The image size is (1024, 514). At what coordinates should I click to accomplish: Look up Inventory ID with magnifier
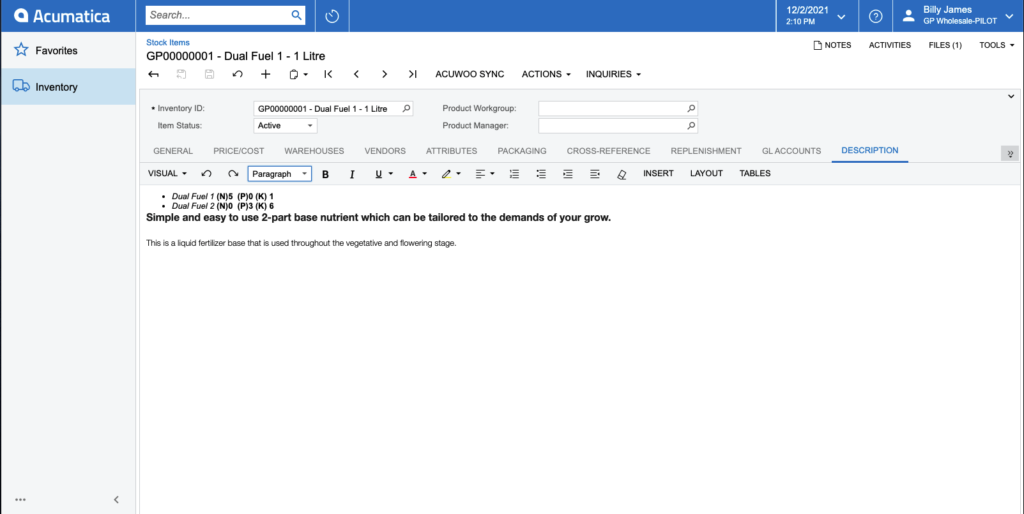pyautogui.click(x=406, y=108)
